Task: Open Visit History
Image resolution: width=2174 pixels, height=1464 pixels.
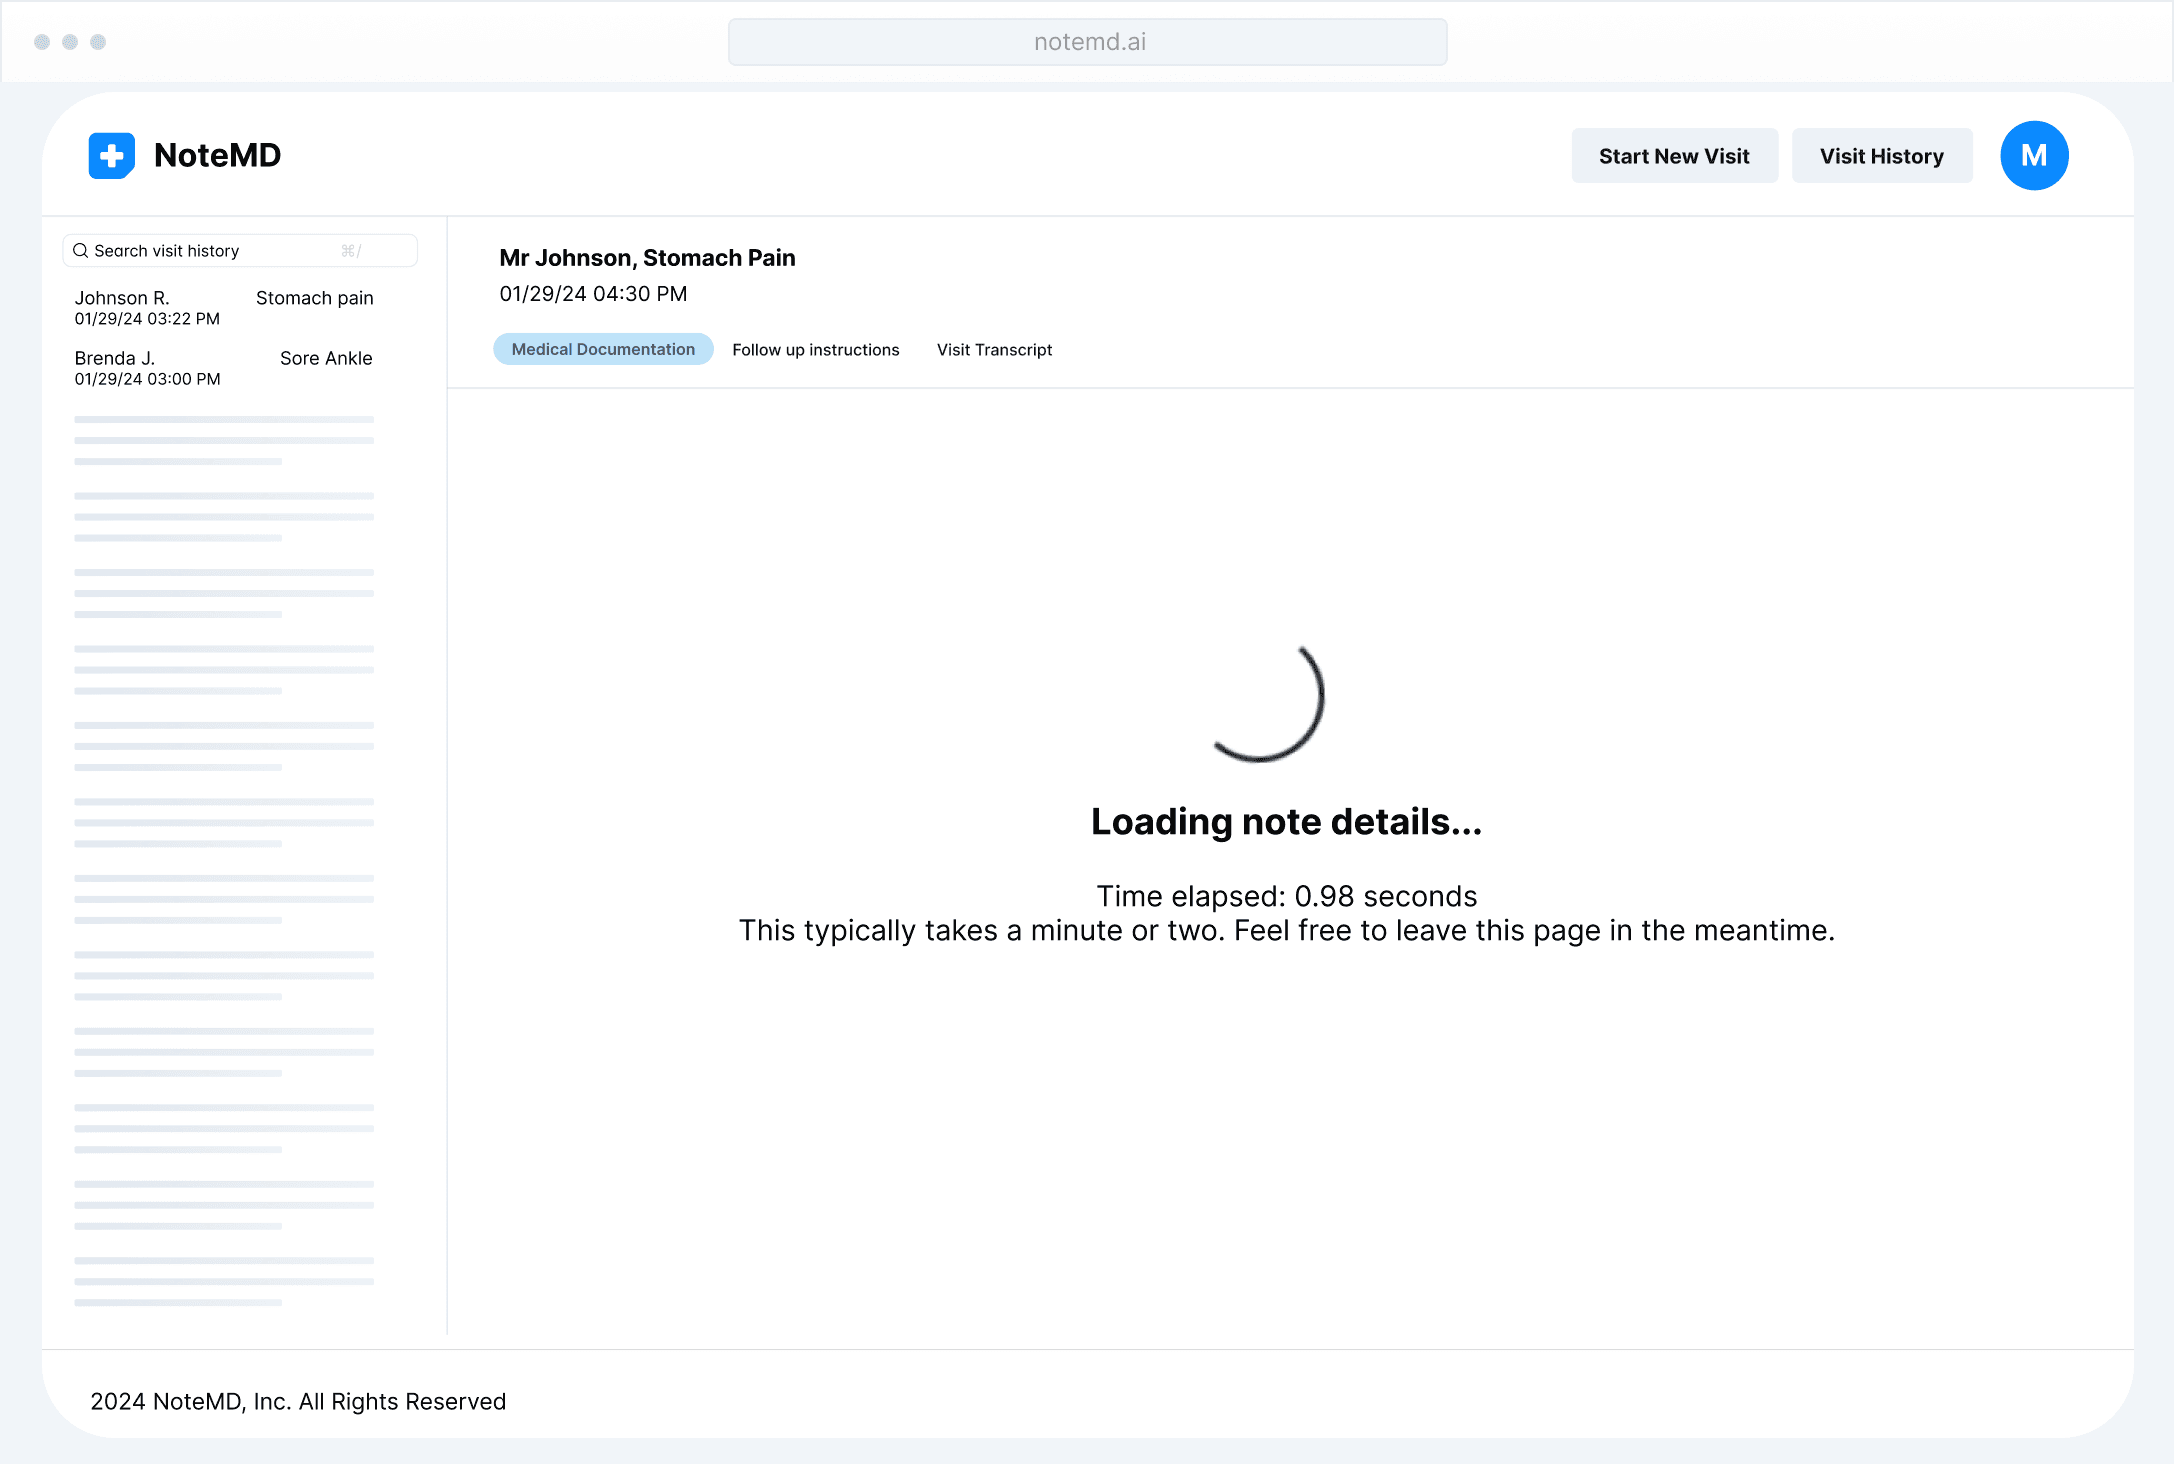Action: pos(1881,156)
